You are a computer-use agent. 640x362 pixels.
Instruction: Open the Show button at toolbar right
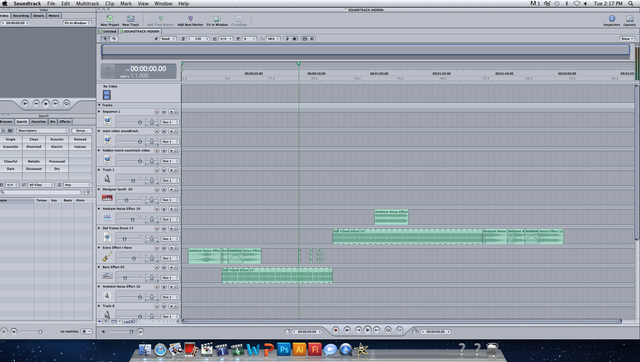click(x=627, y=39)
